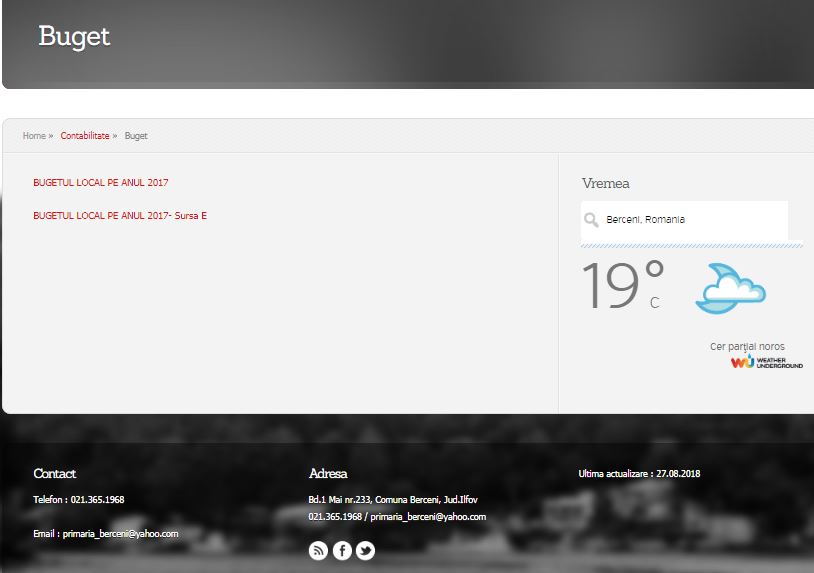Open the 2017 budget Sursa E link
The image size is (814, 573).
click(x=120, y=216)
